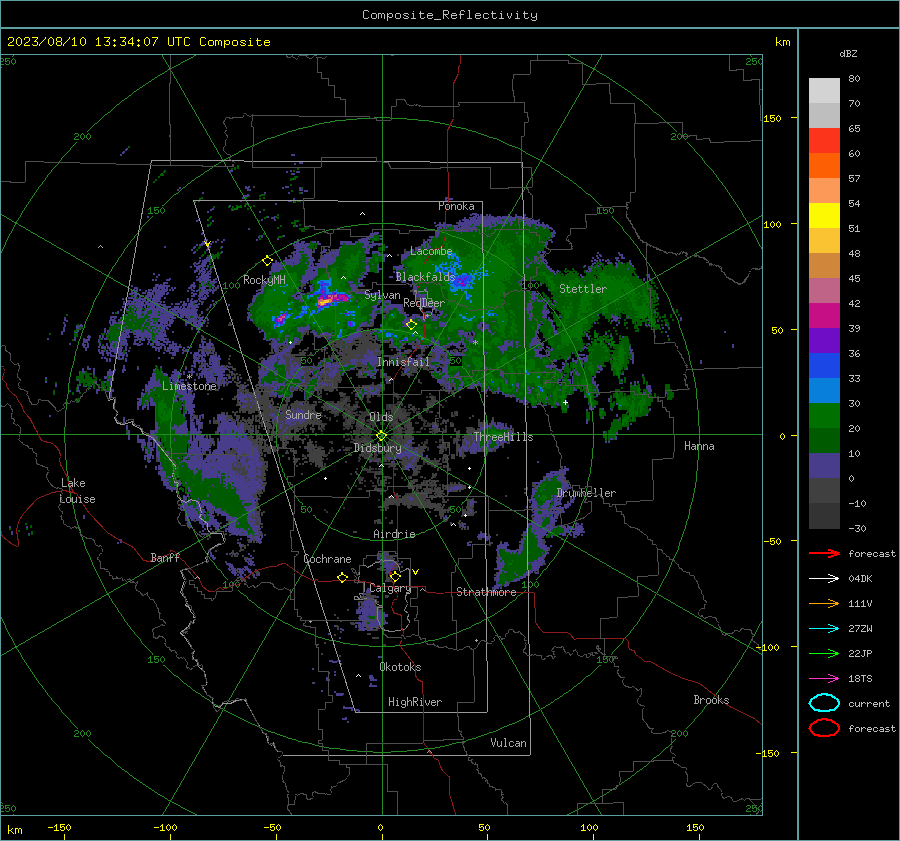The image size is (900, 841).
Task: Select the Sundre label
Action: coord(303,414)
